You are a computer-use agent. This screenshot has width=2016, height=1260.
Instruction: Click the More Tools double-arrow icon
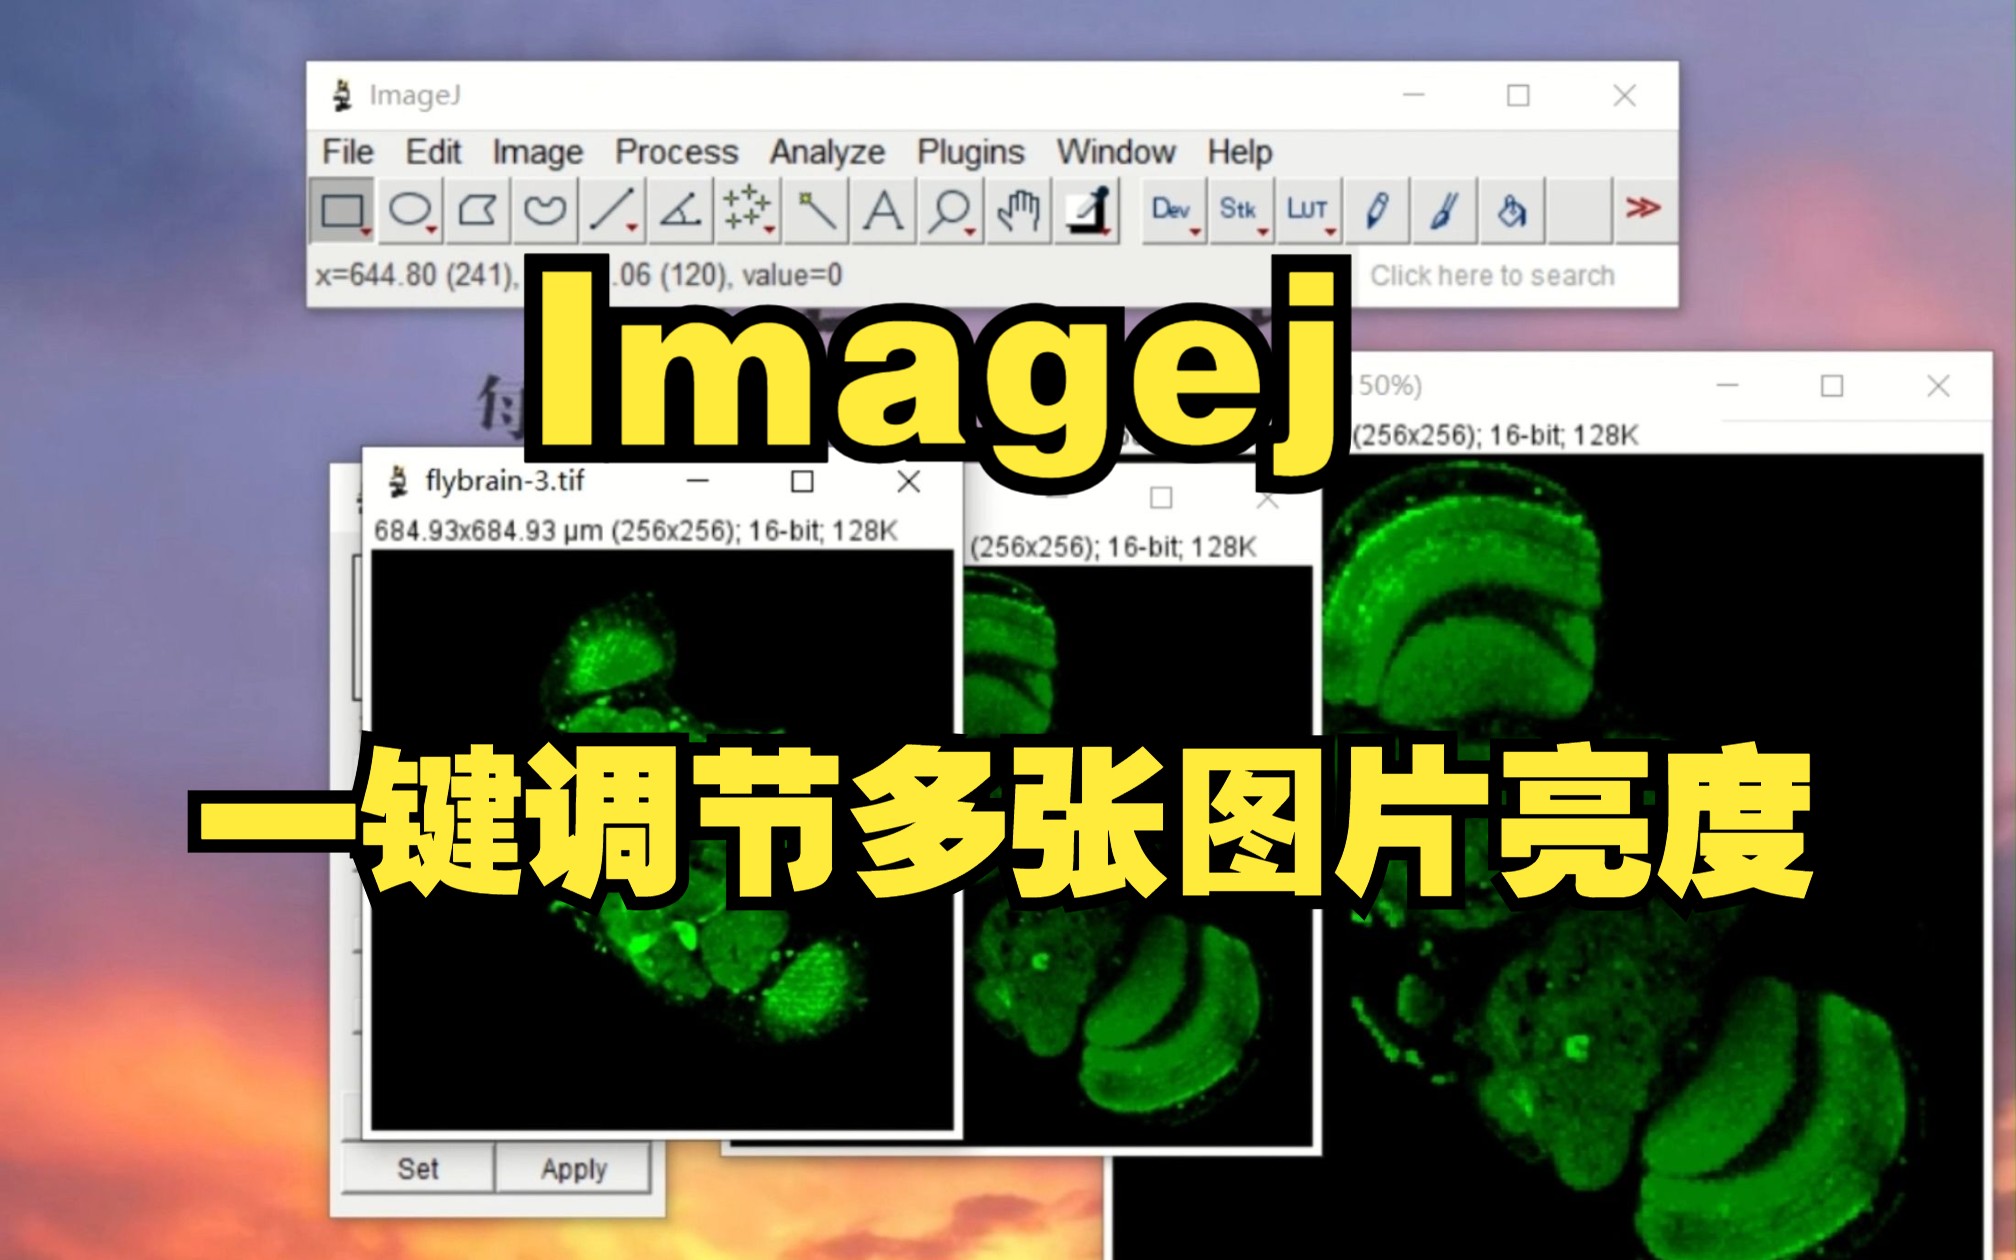(x=1643, y=209)
